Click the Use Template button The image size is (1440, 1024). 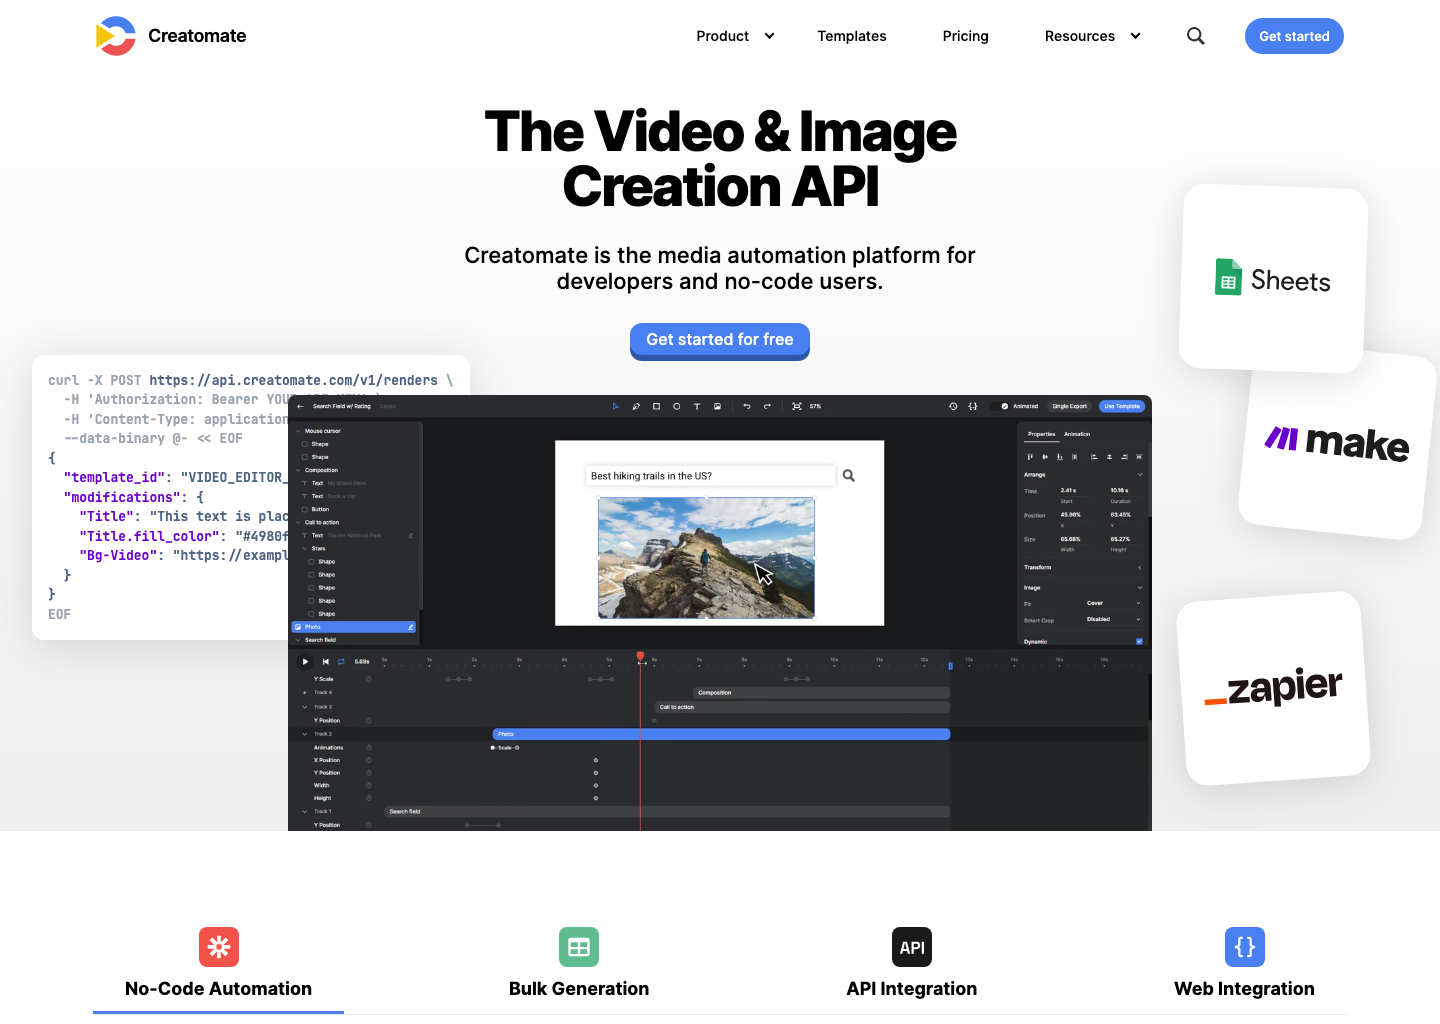point(1121,407)
